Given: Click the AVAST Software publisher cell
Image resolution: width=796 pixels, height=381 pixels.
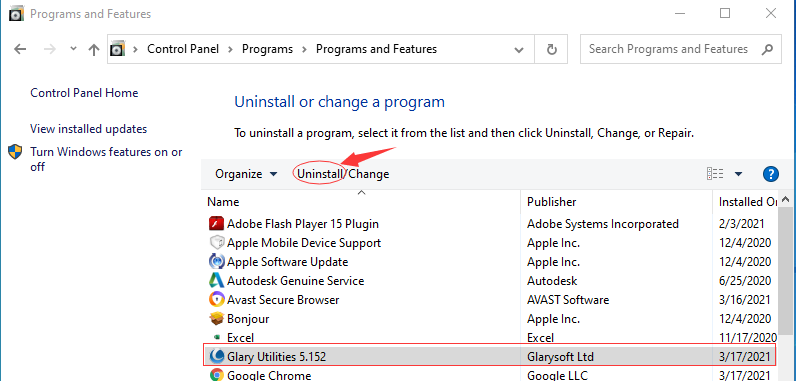Looking at the screenshot, I should [x=568, y=300].
